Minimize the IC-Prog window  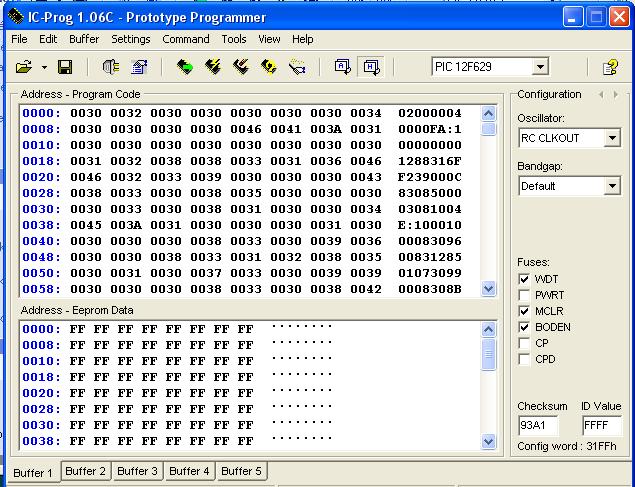[x=572, y=17]
